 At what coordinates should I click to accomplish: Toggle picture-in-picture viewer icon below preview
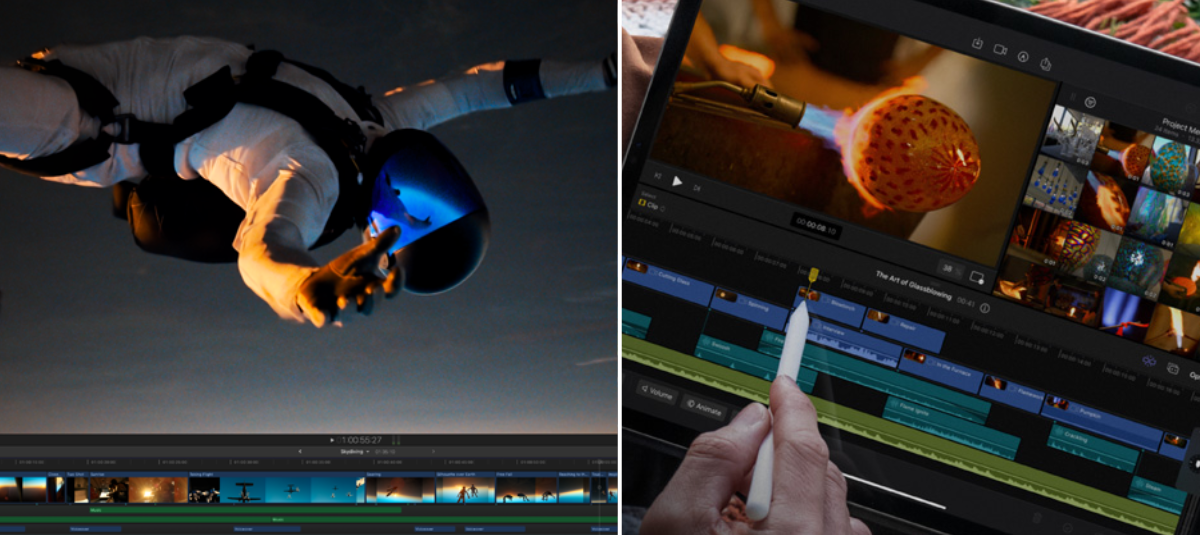coord(977,277)
